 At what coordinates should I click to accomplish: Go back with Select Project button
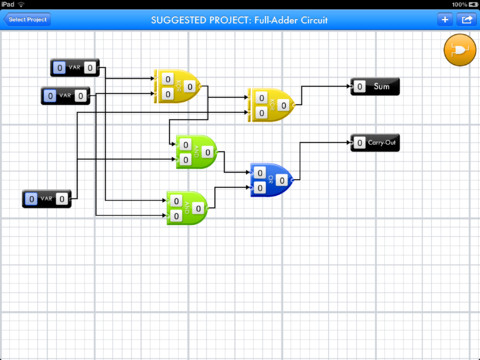(27, 20)
